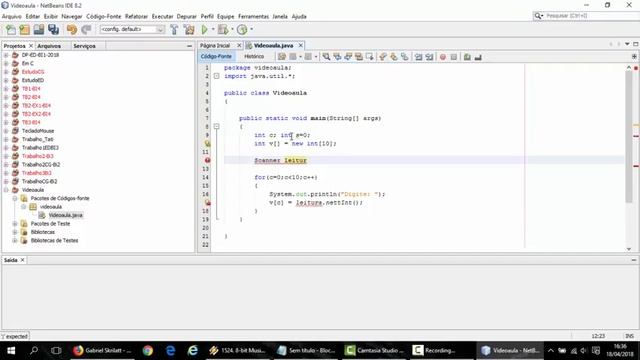Click the Build Project hammer icon
640x360 pixels.
(x=174, y=29)
